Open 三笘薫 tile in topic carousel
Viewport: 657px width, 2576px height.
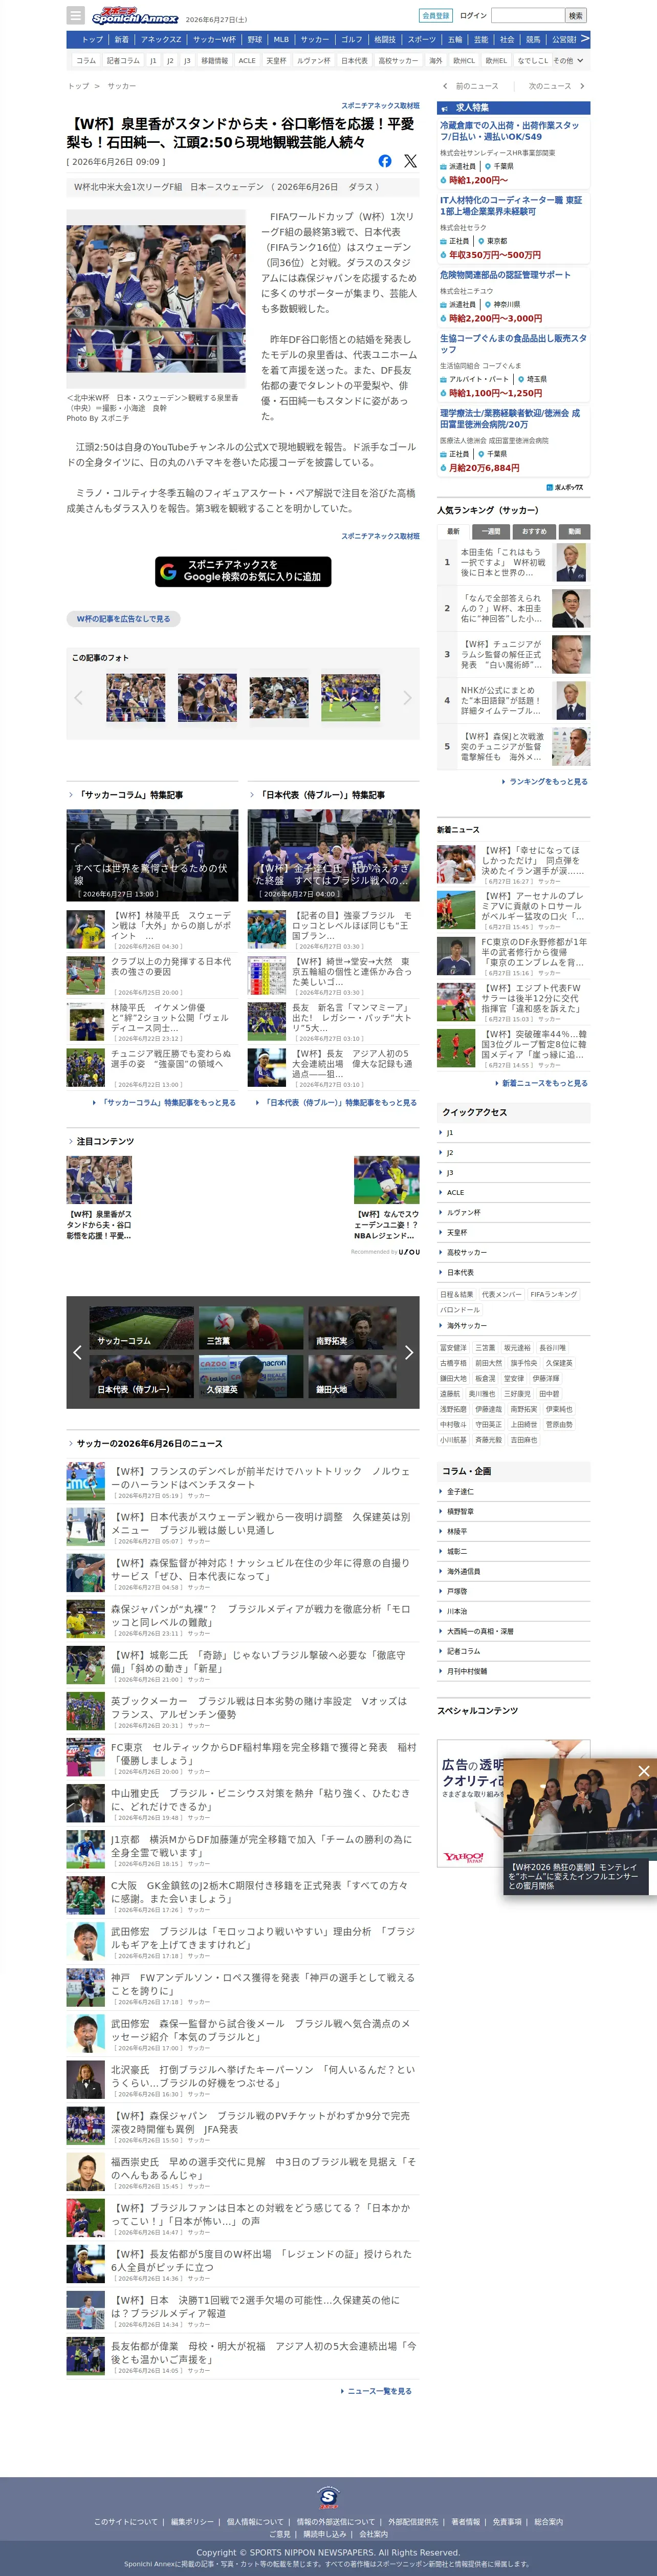point(251,1327)
